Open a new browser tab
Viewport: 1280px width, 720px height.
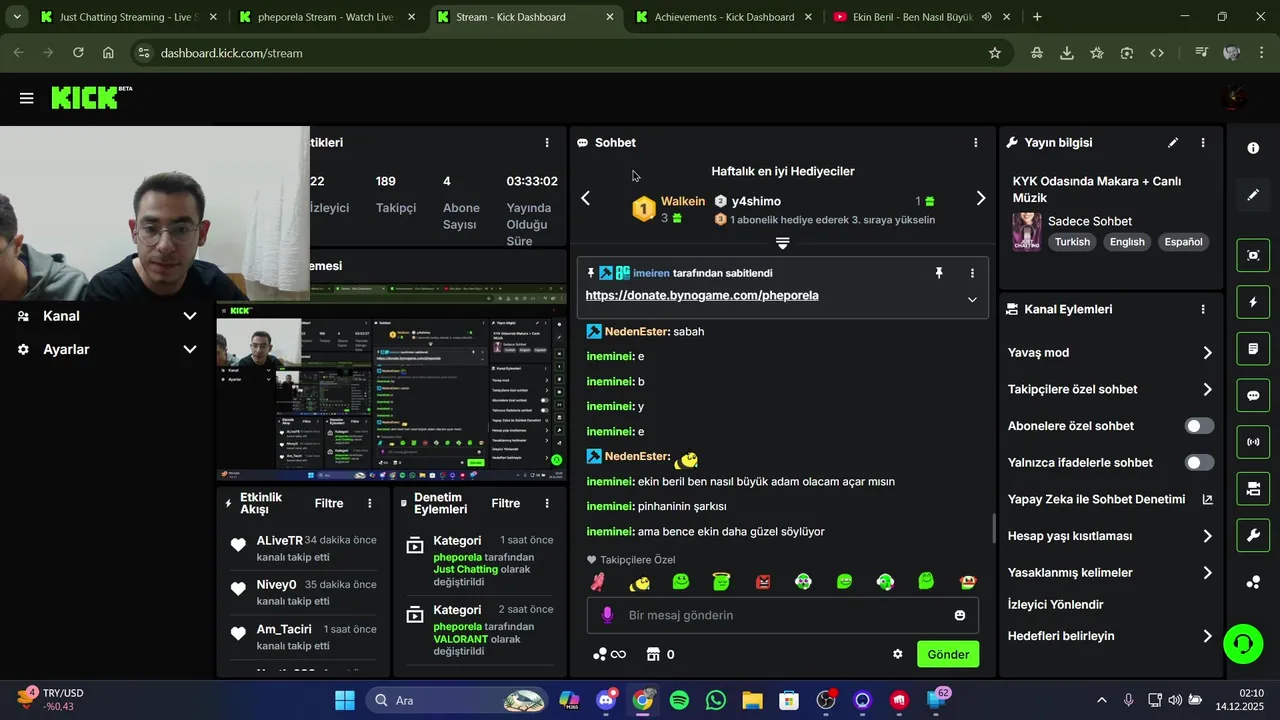1037,17
